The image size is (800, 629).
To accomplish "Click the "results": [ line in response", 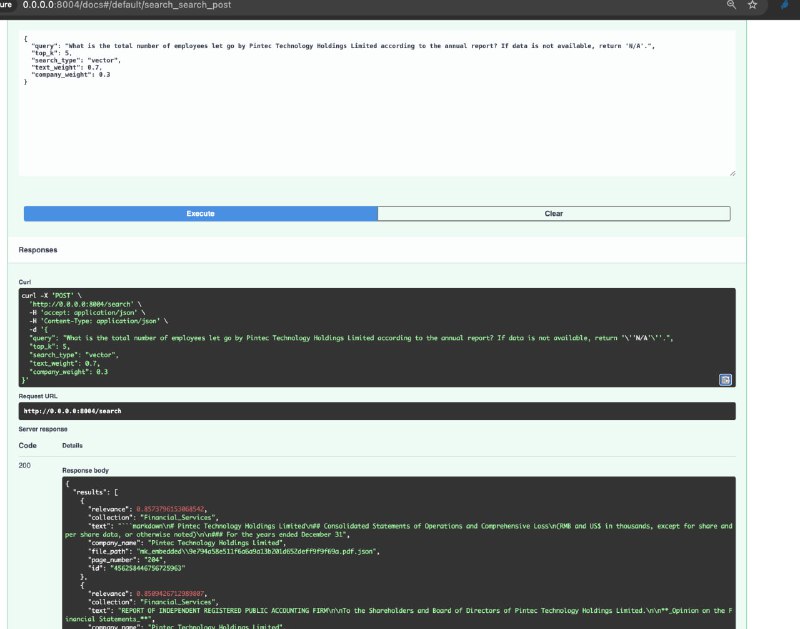I will point(96,492).
